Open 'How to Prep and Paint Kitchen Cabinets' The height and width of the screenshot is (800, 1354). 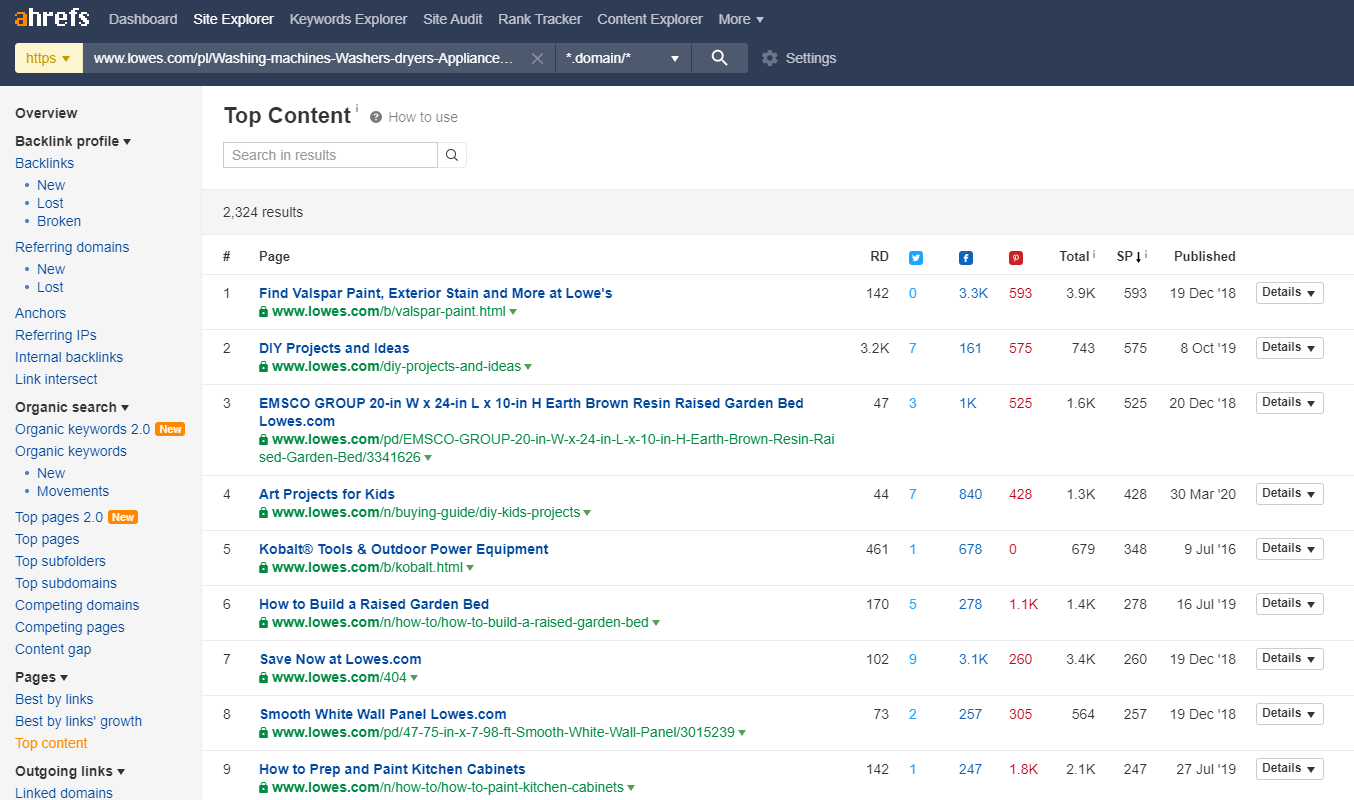(392, 769)
